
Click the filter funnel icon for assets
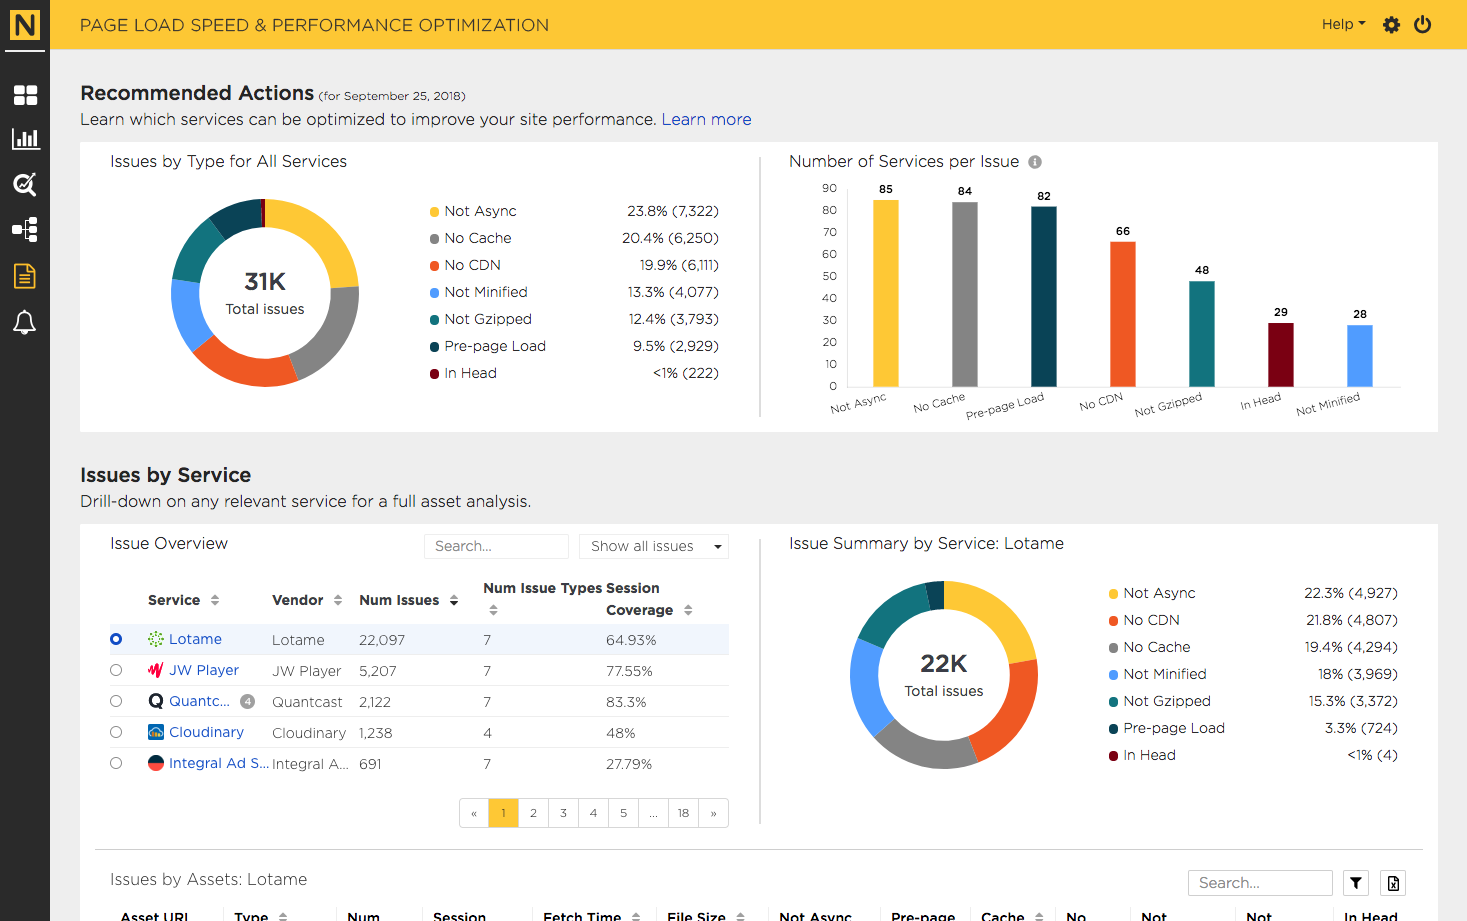tap(1356, 883)
